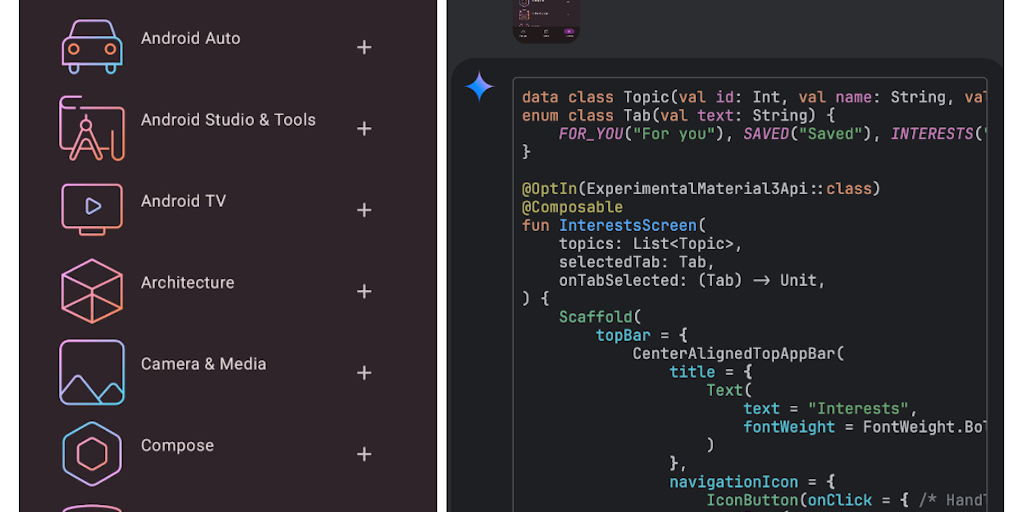This screenshot has width=1024, height=512.
Task: Click the Android Auto car icon
Action: pyautogui.click(x=92, y=47)
